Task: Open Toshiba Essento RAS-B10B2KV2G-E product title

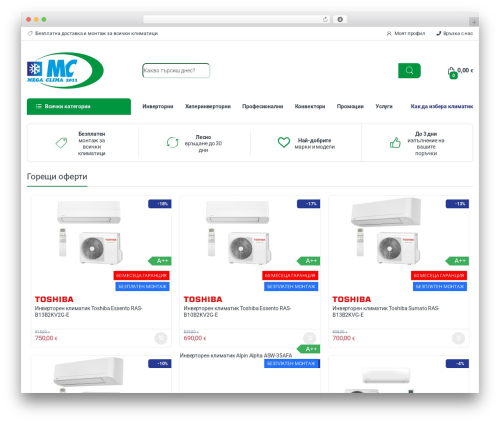Action: [237, 311]
